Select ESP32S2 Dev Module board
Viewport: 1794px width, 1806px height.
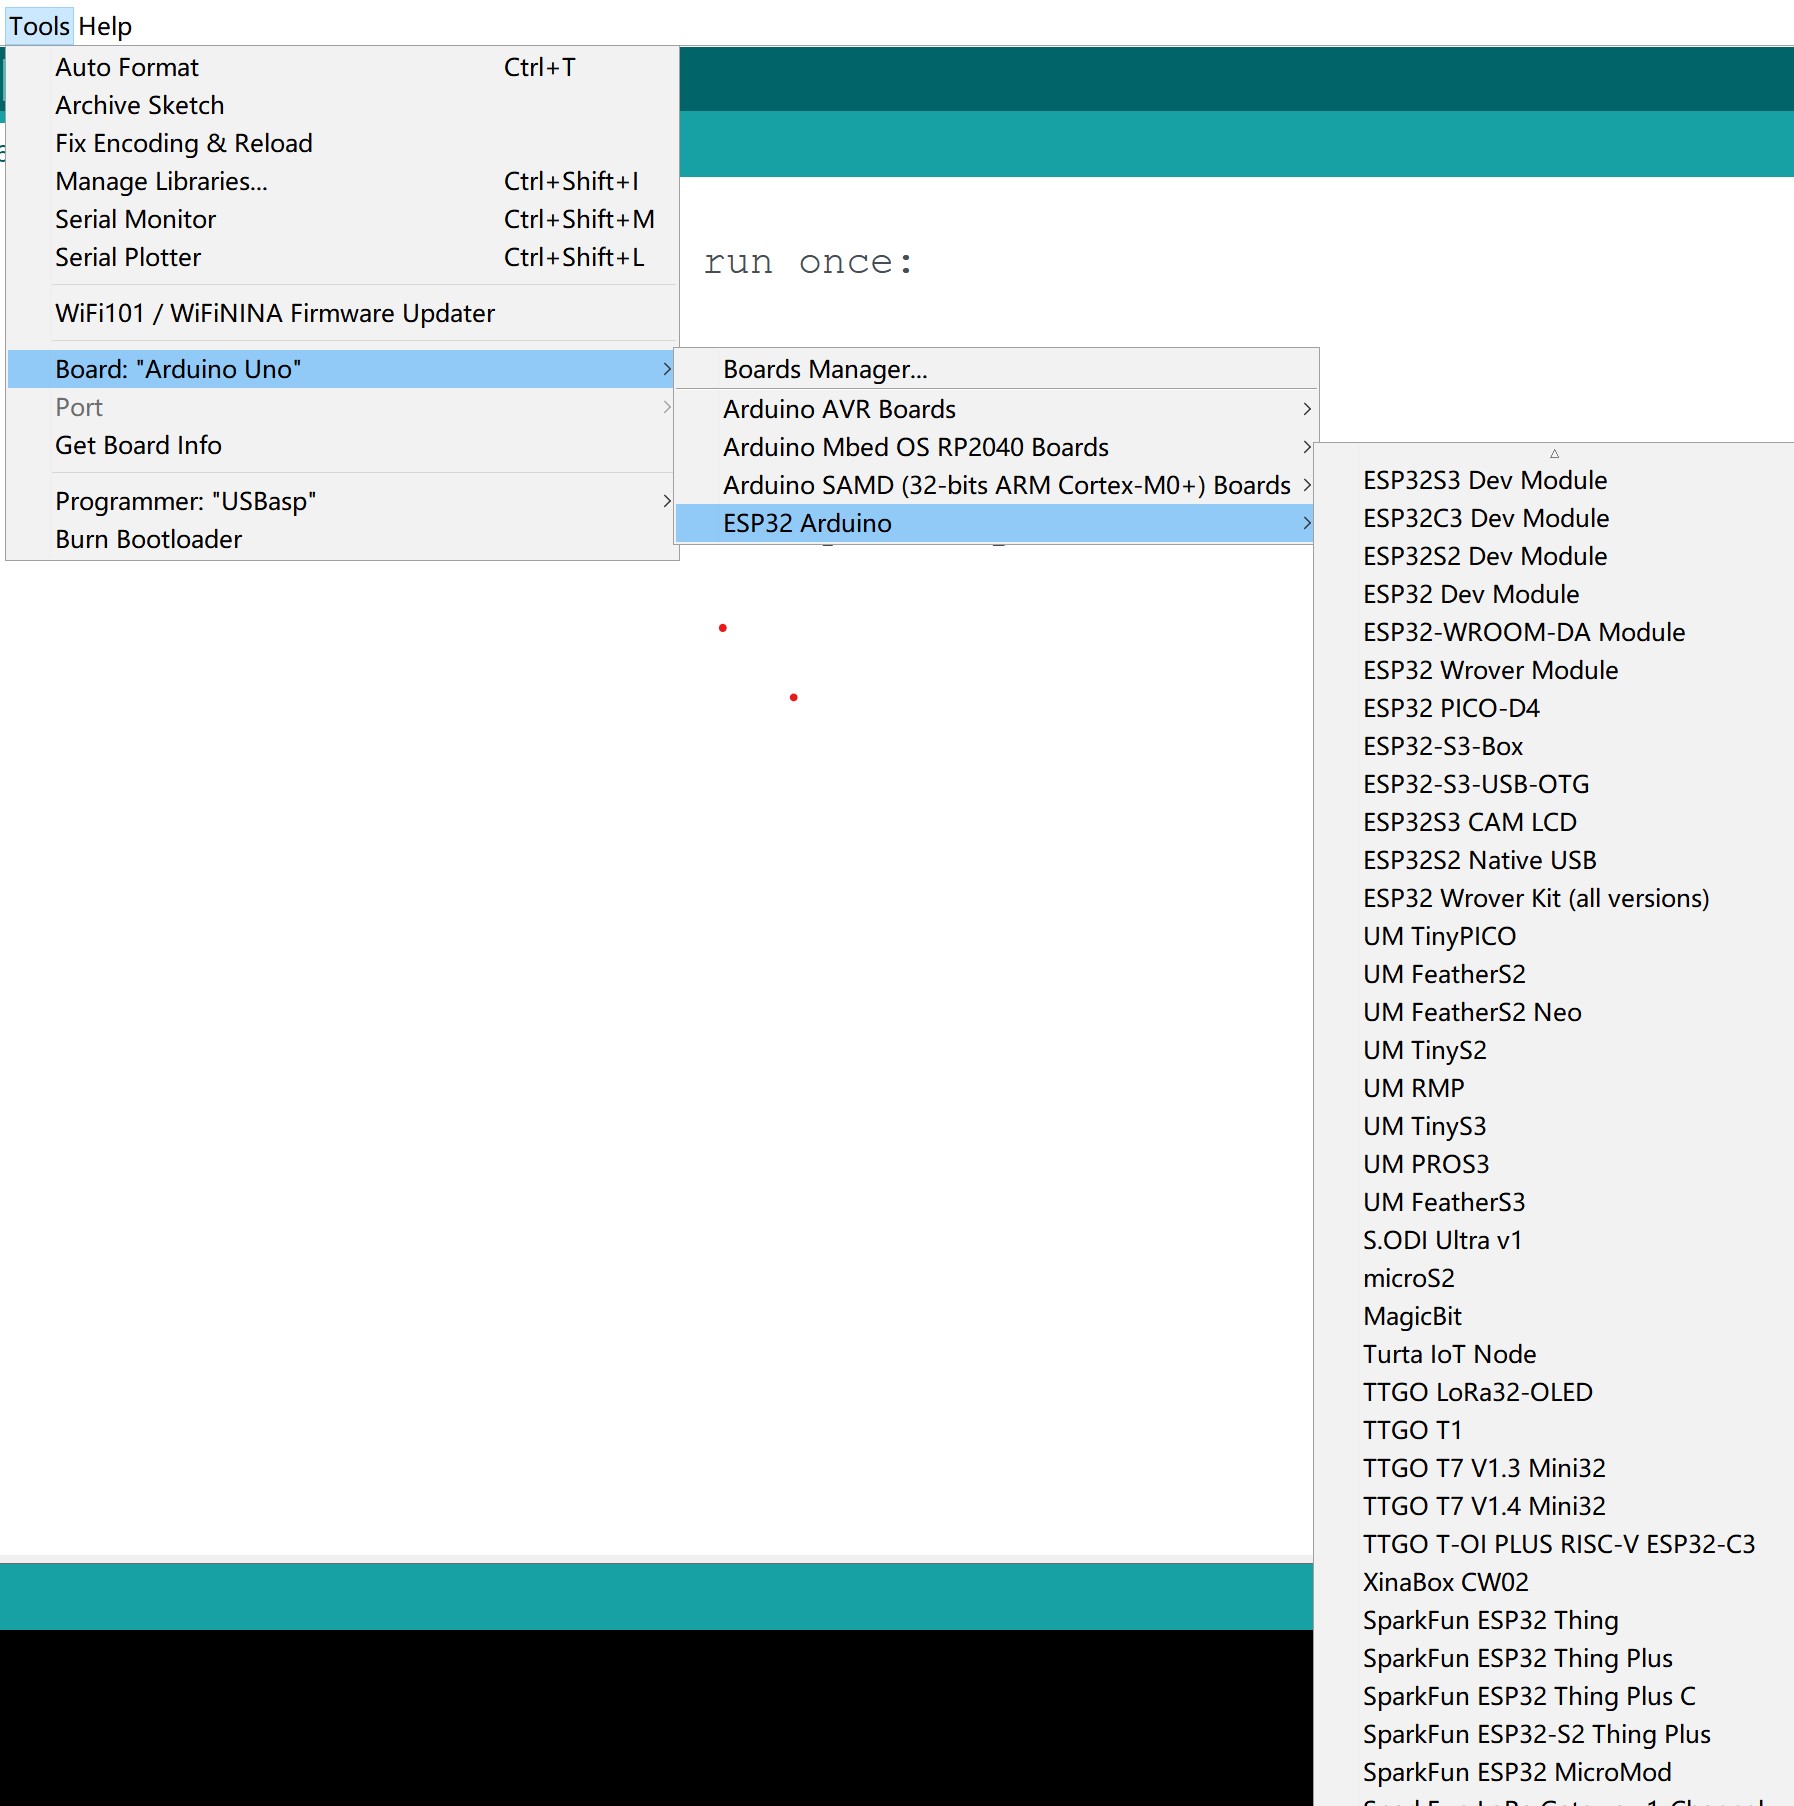click(1554, 556)
